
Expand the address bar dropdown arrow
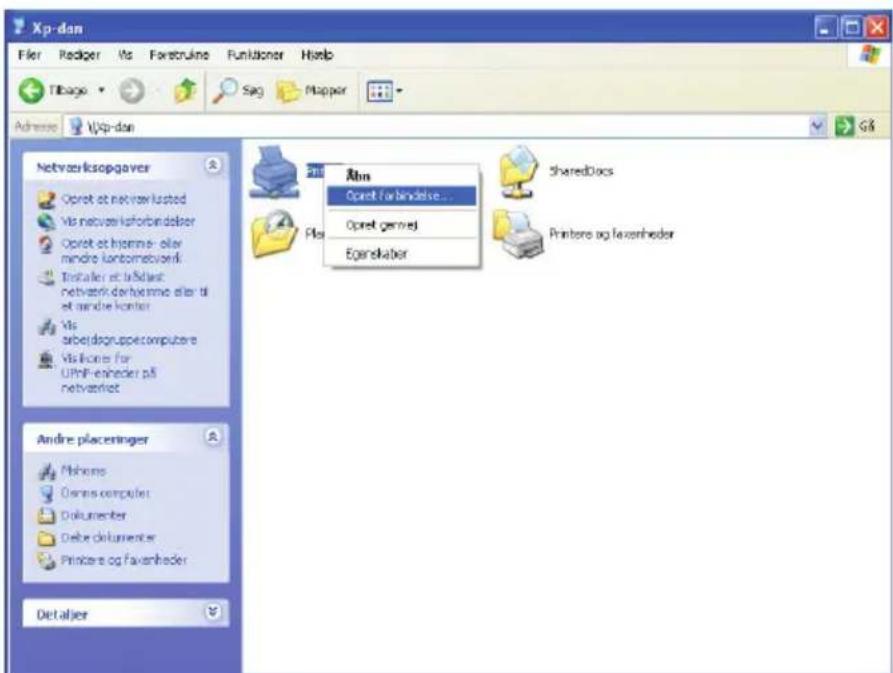tap(818, 126)
